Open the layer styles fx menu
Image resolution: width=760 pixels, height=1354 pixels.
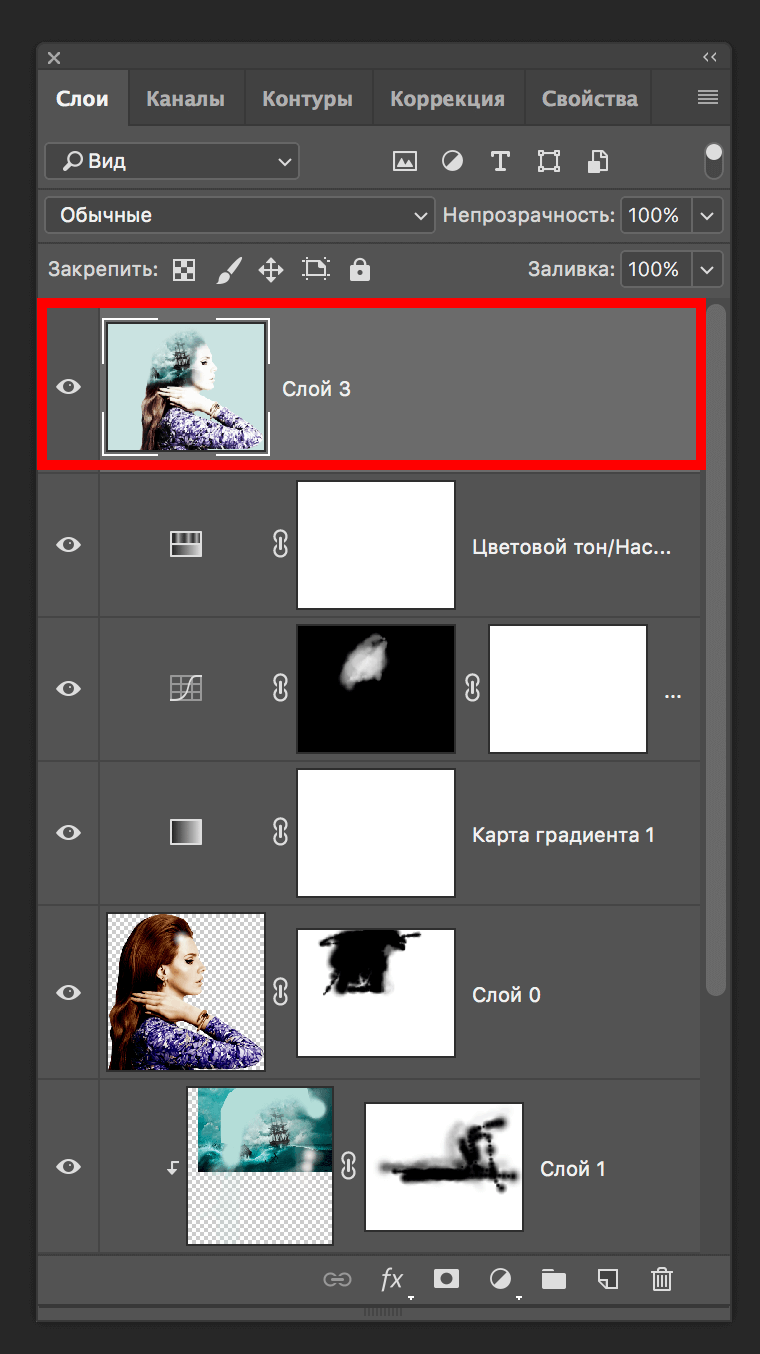pyautogui.click(x=392, y=1278)
